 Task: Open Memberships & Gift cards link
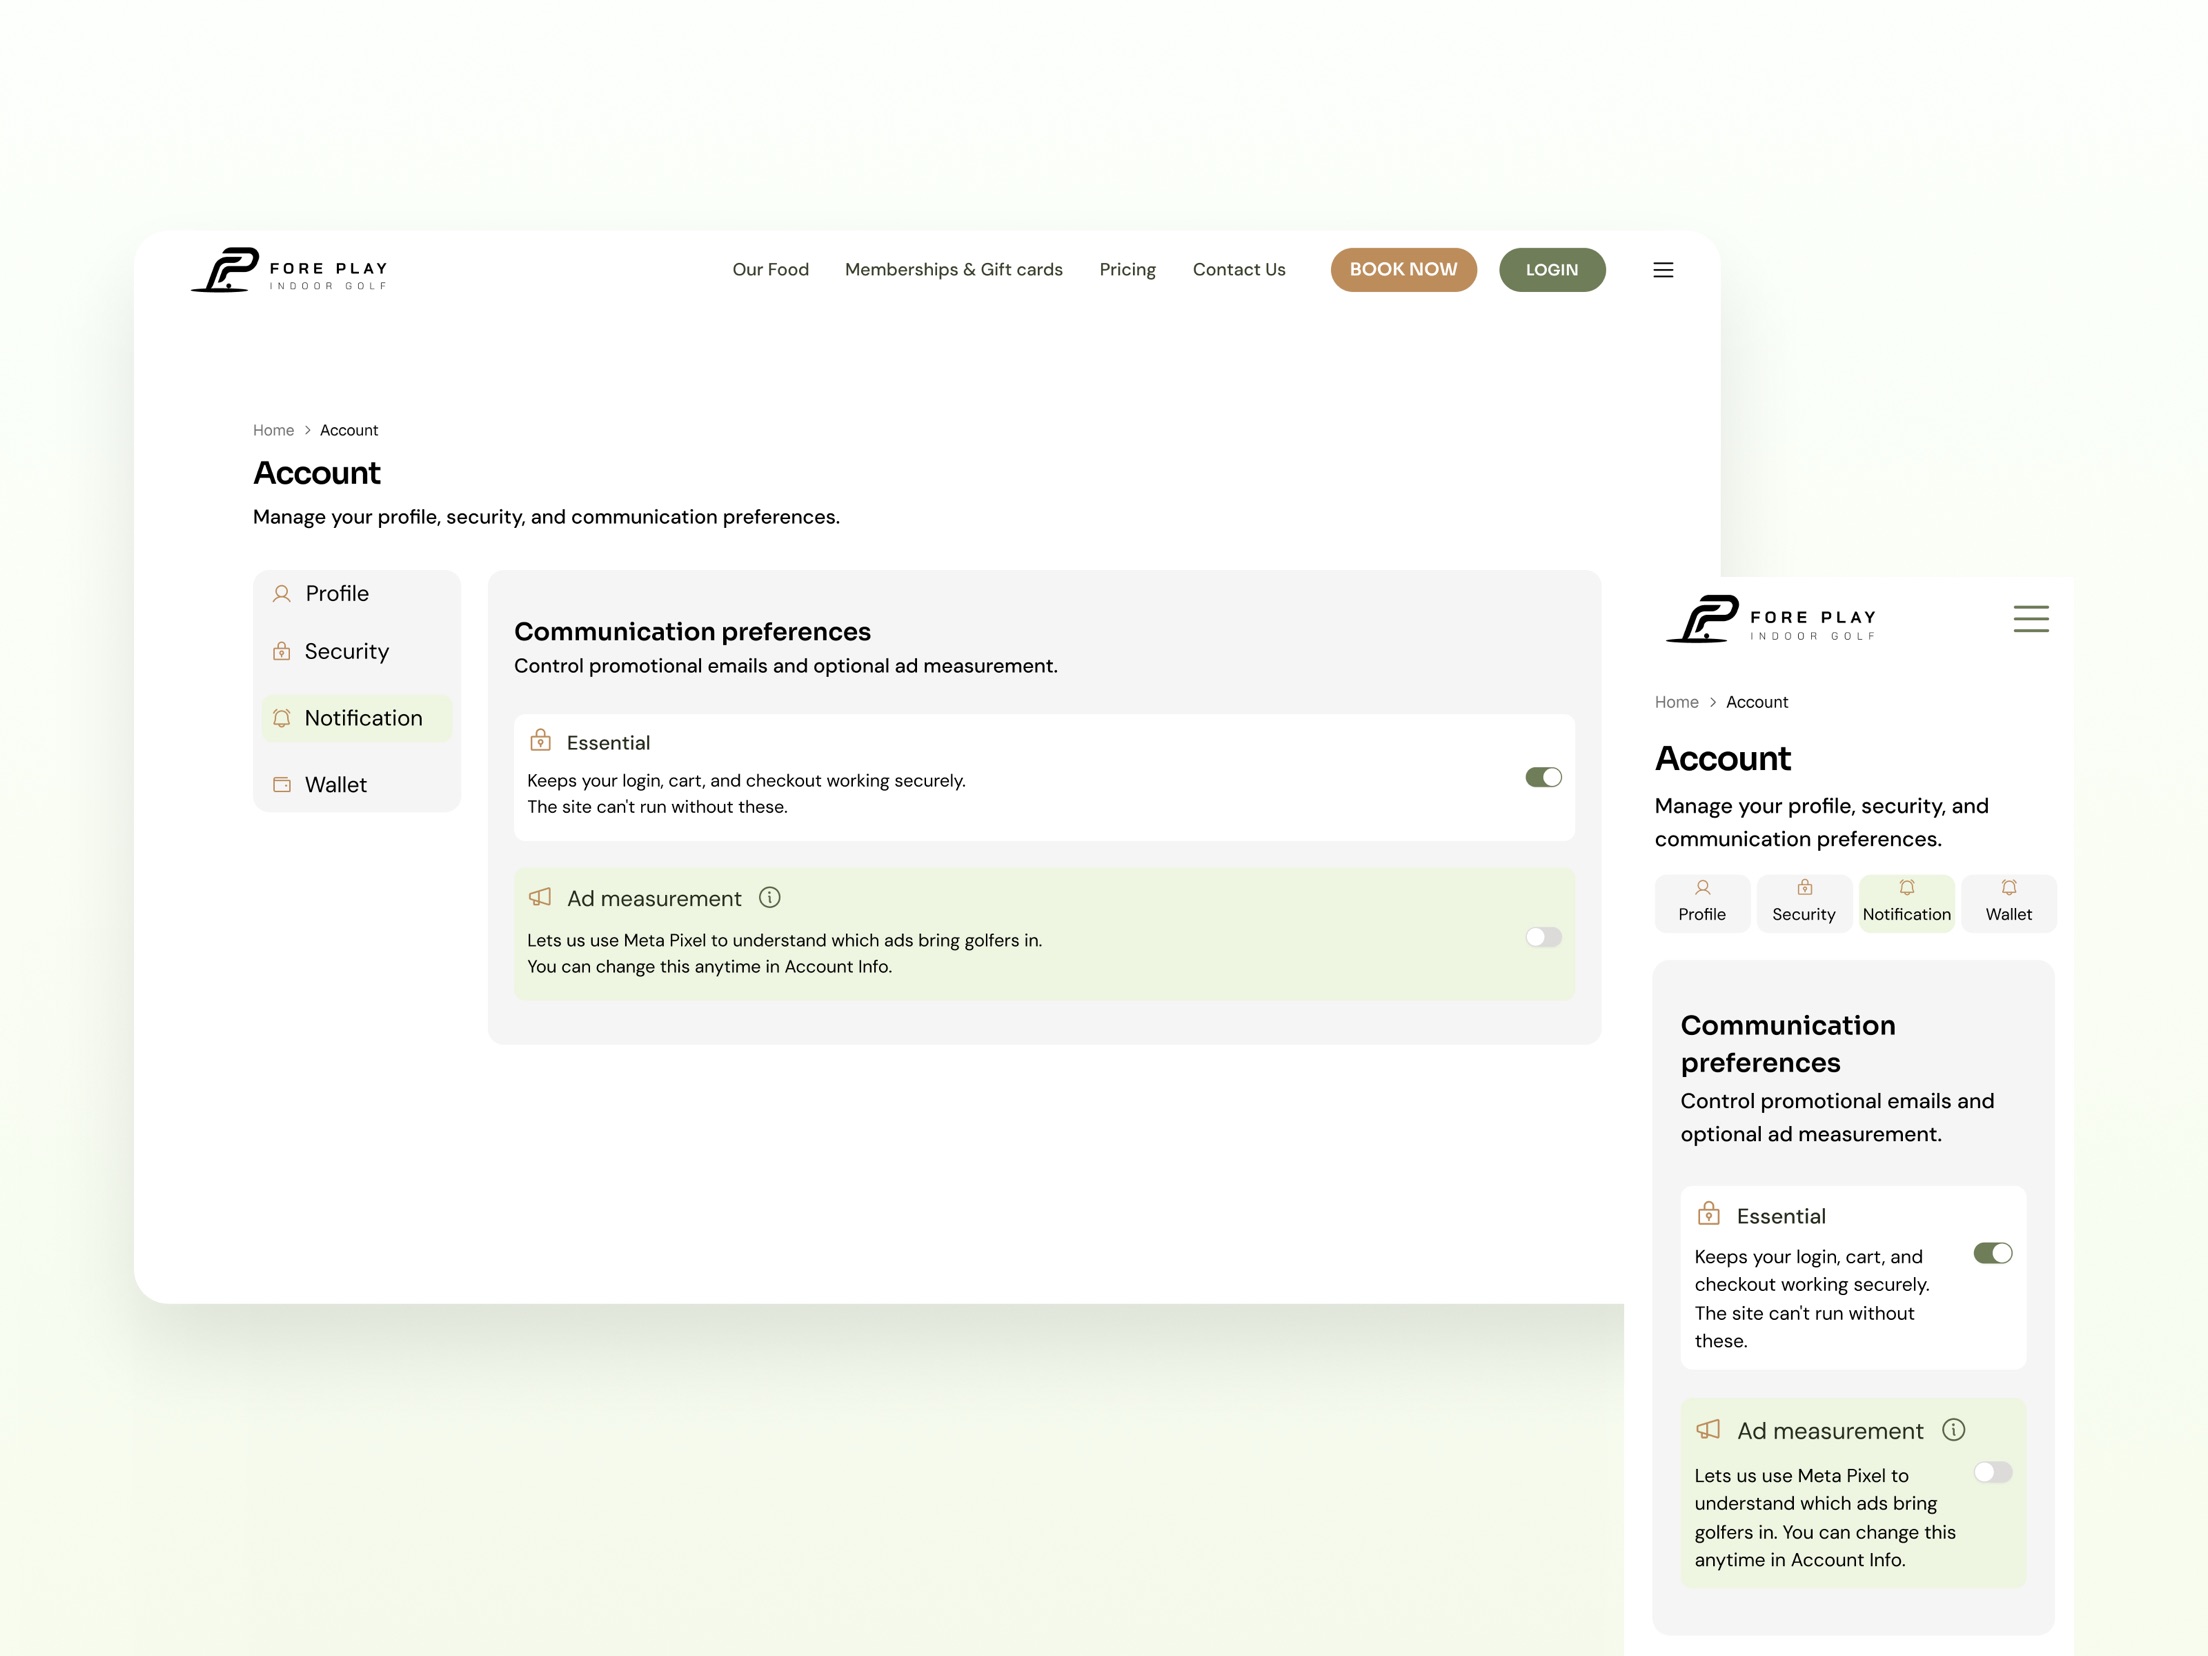(x=954, y=270)
